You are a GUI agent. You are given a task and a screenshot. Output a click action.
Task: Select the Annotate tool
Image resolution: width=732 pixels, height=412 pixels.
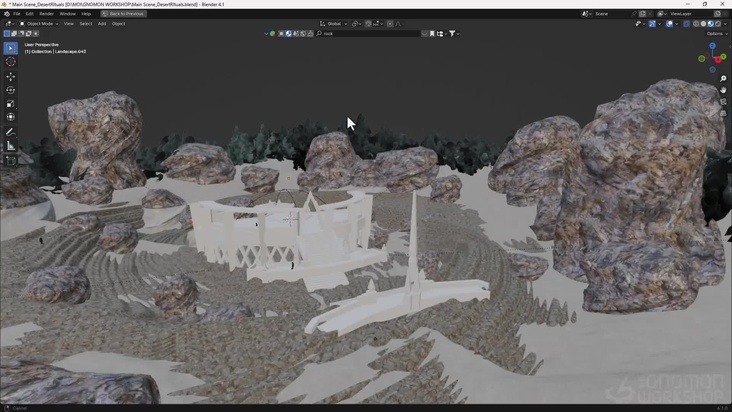pos(10,132)
